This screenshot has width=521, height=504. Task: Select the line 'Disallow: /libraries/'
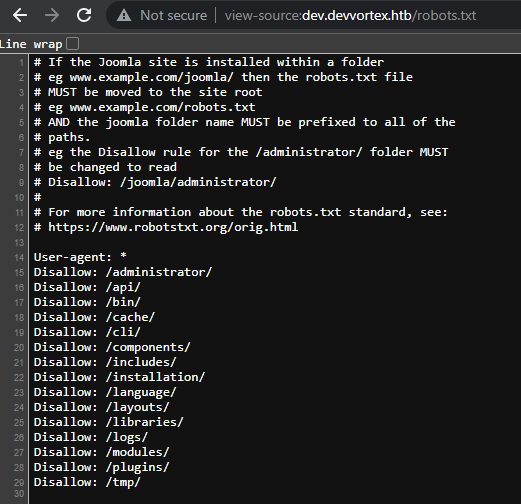click(108, 422)
